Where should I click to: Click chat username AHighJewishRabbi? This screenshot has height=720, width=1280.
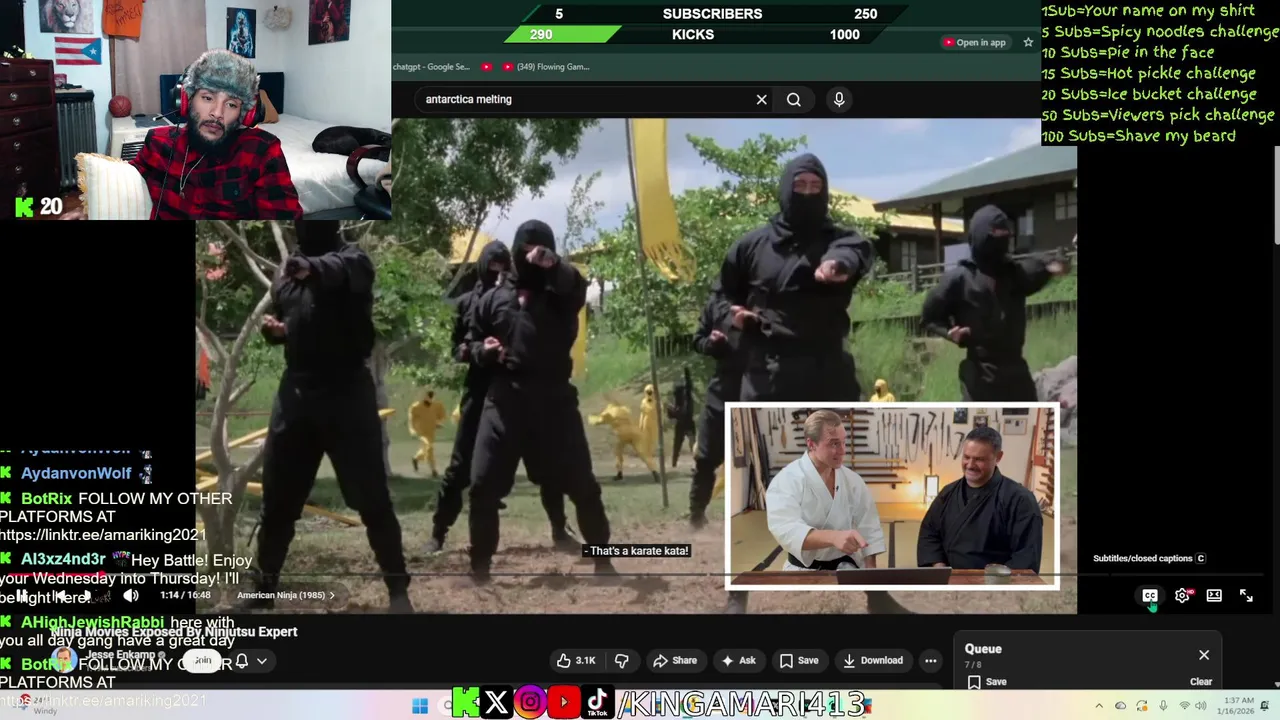click(92, 622)
